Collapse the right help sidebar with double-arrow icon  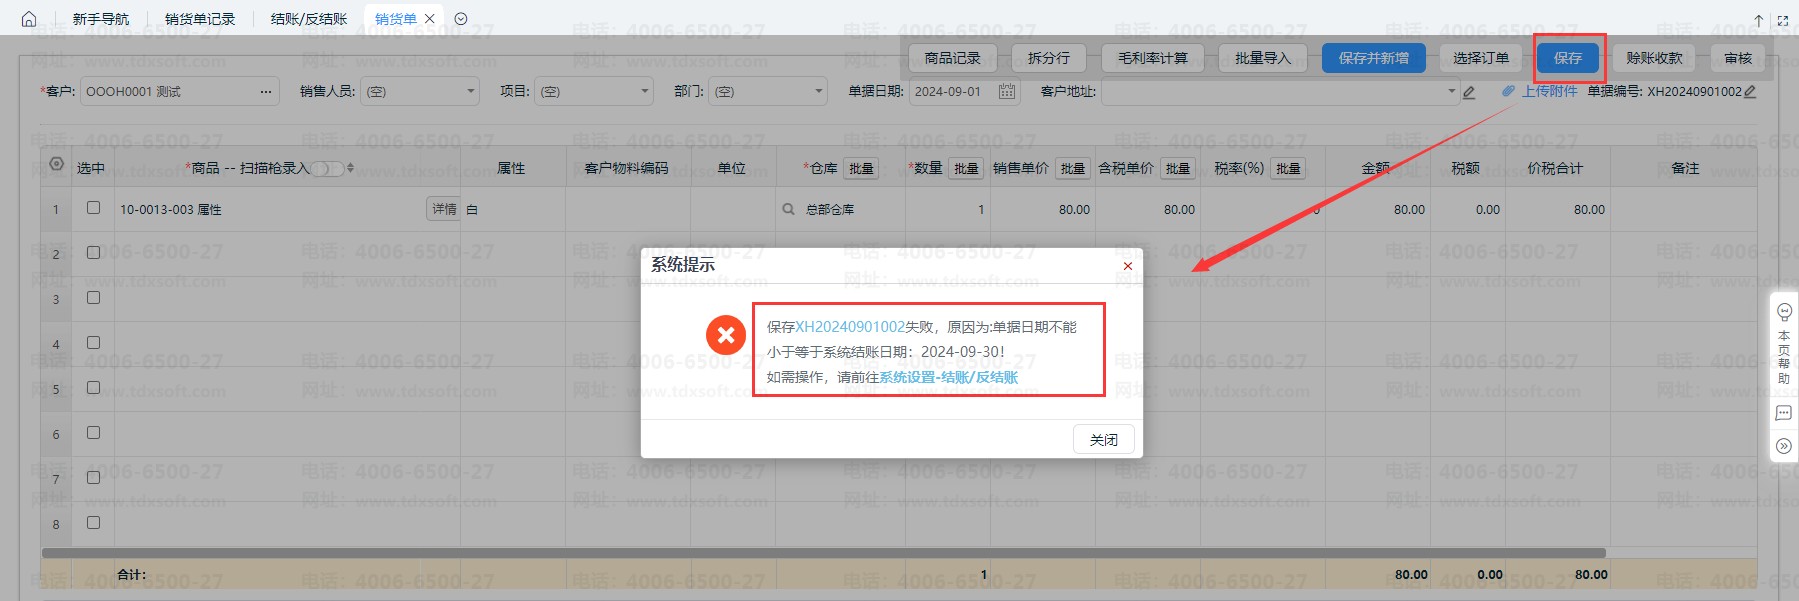click(x=1784, y=446)
